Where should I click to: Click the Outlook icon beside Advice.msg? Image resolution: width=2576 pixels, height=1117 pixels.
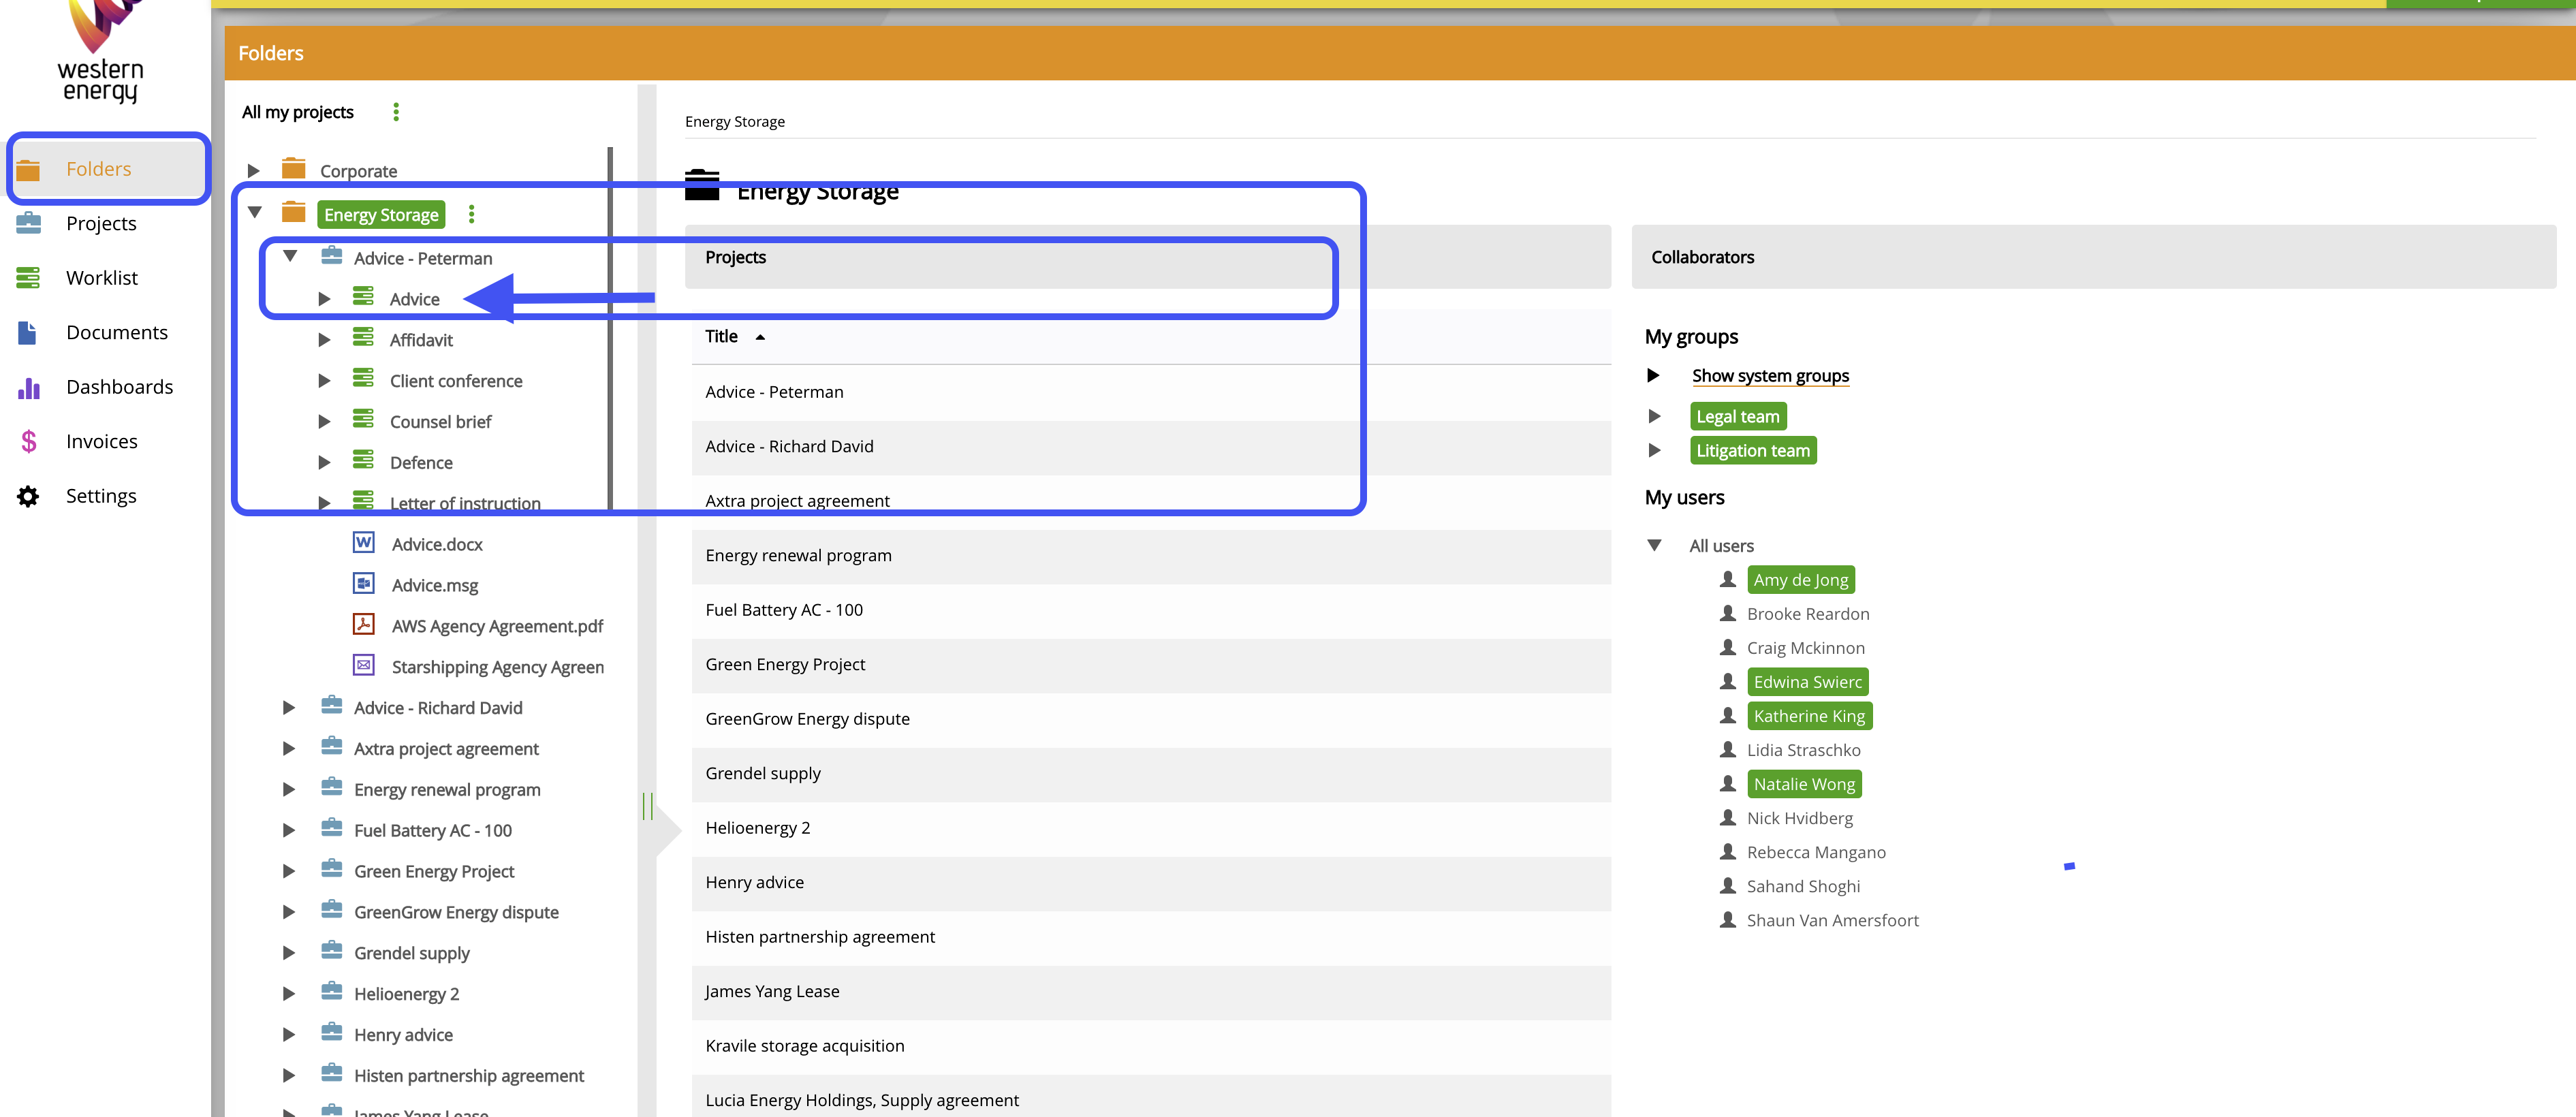click(364, 583)
